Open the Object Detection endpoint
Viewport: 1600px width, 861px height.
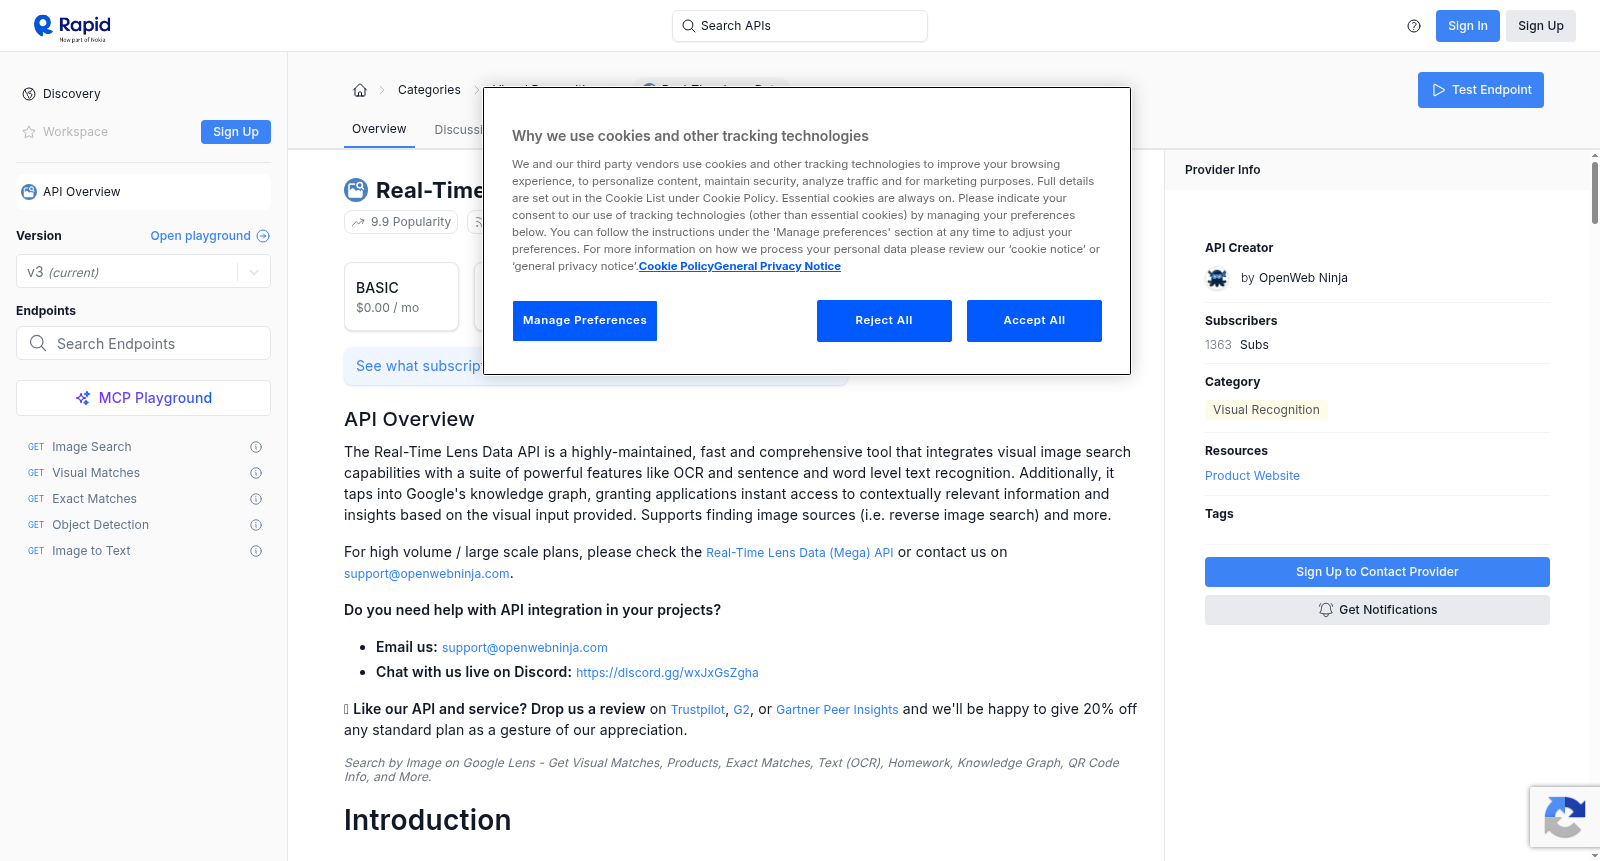(x=100, y=525)
